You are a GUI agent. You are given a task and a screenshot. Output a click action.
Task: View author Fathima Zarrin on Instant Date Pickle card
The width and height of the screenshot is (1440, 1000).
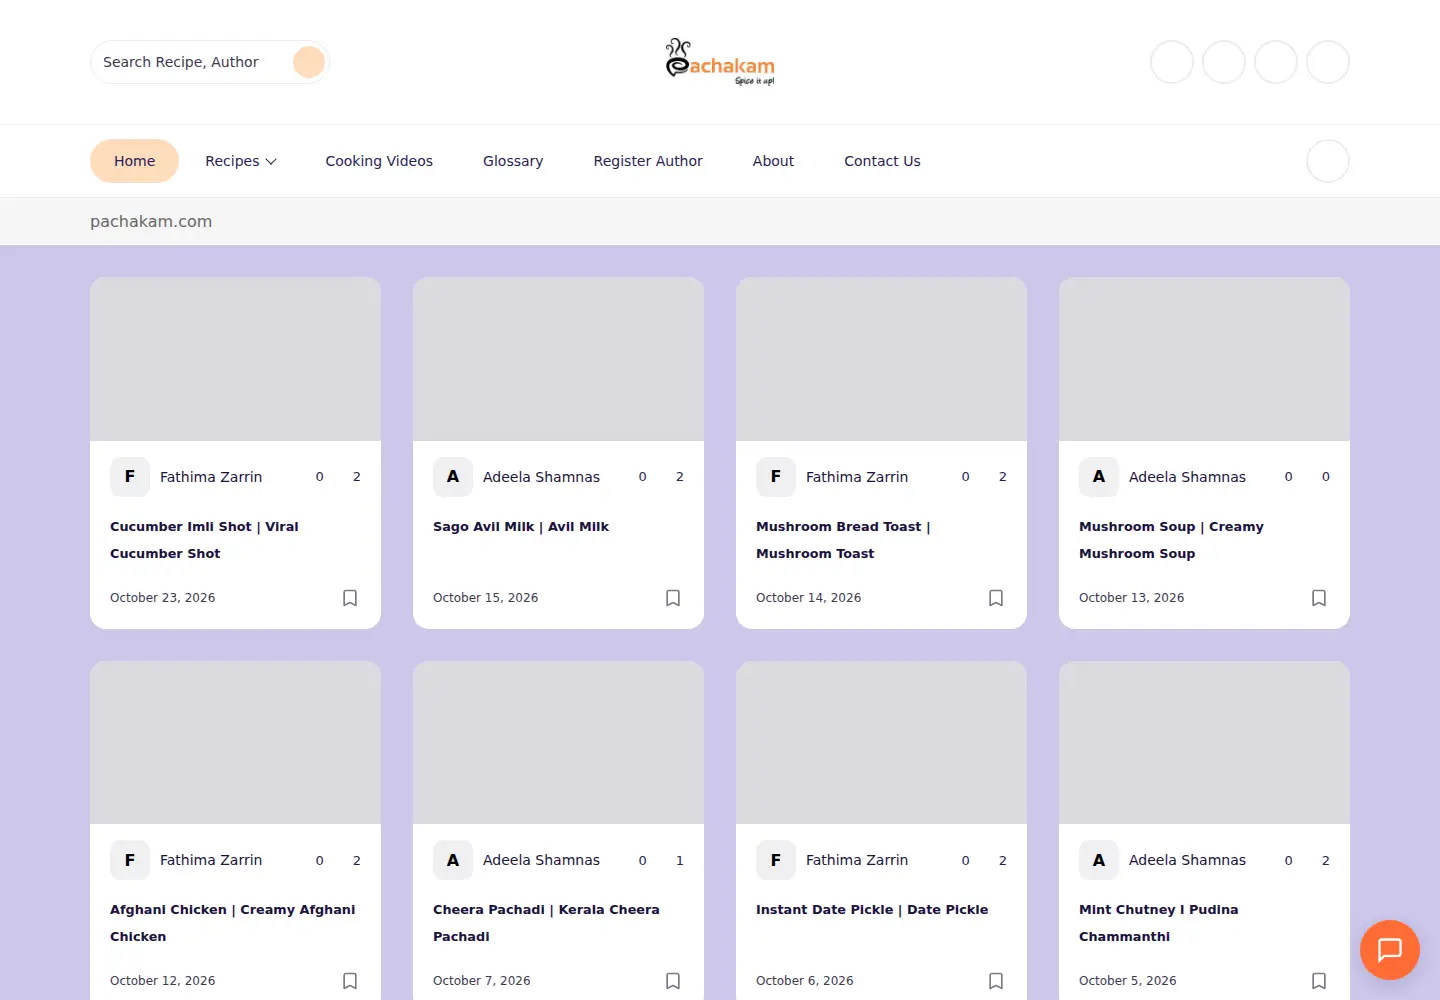click(x=857, y=860)
